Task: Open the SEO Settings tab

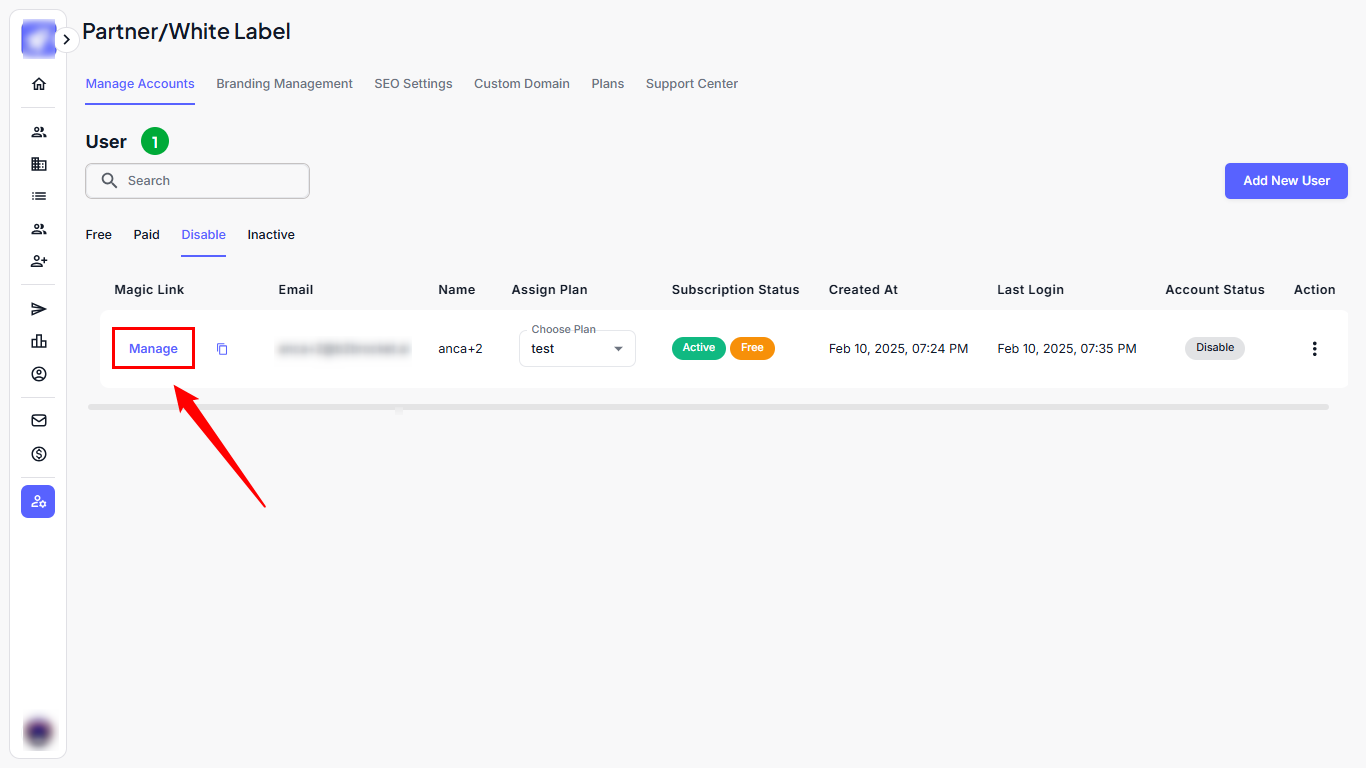Action: (413, 84)
